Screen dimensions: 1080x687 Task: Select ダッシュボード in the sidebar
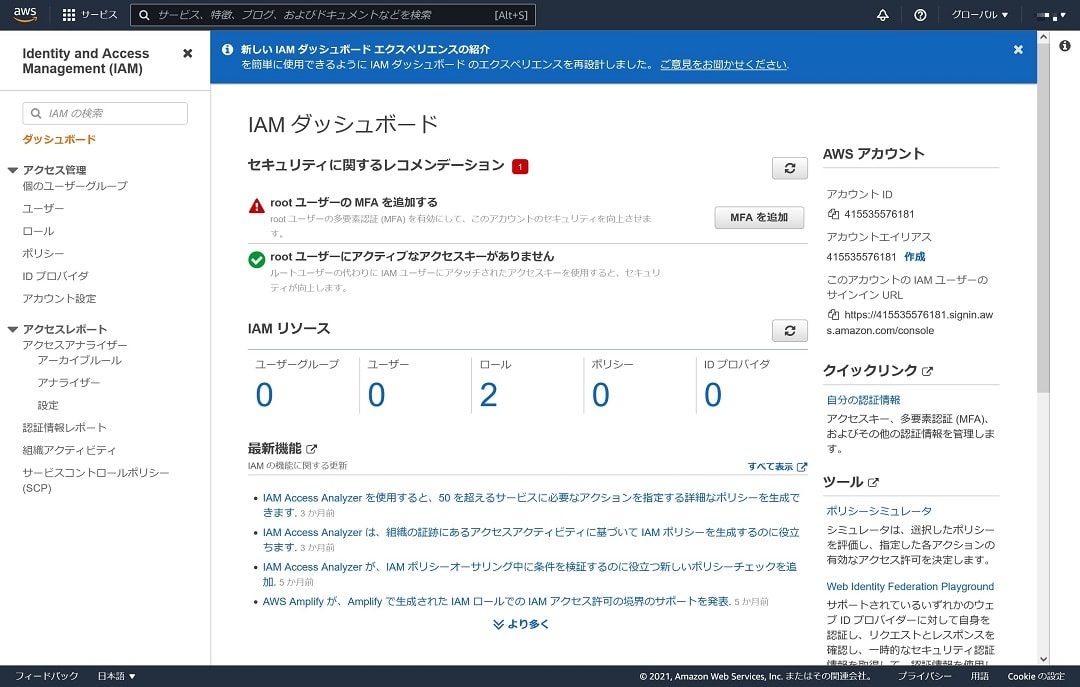click(x=59, y=139)
